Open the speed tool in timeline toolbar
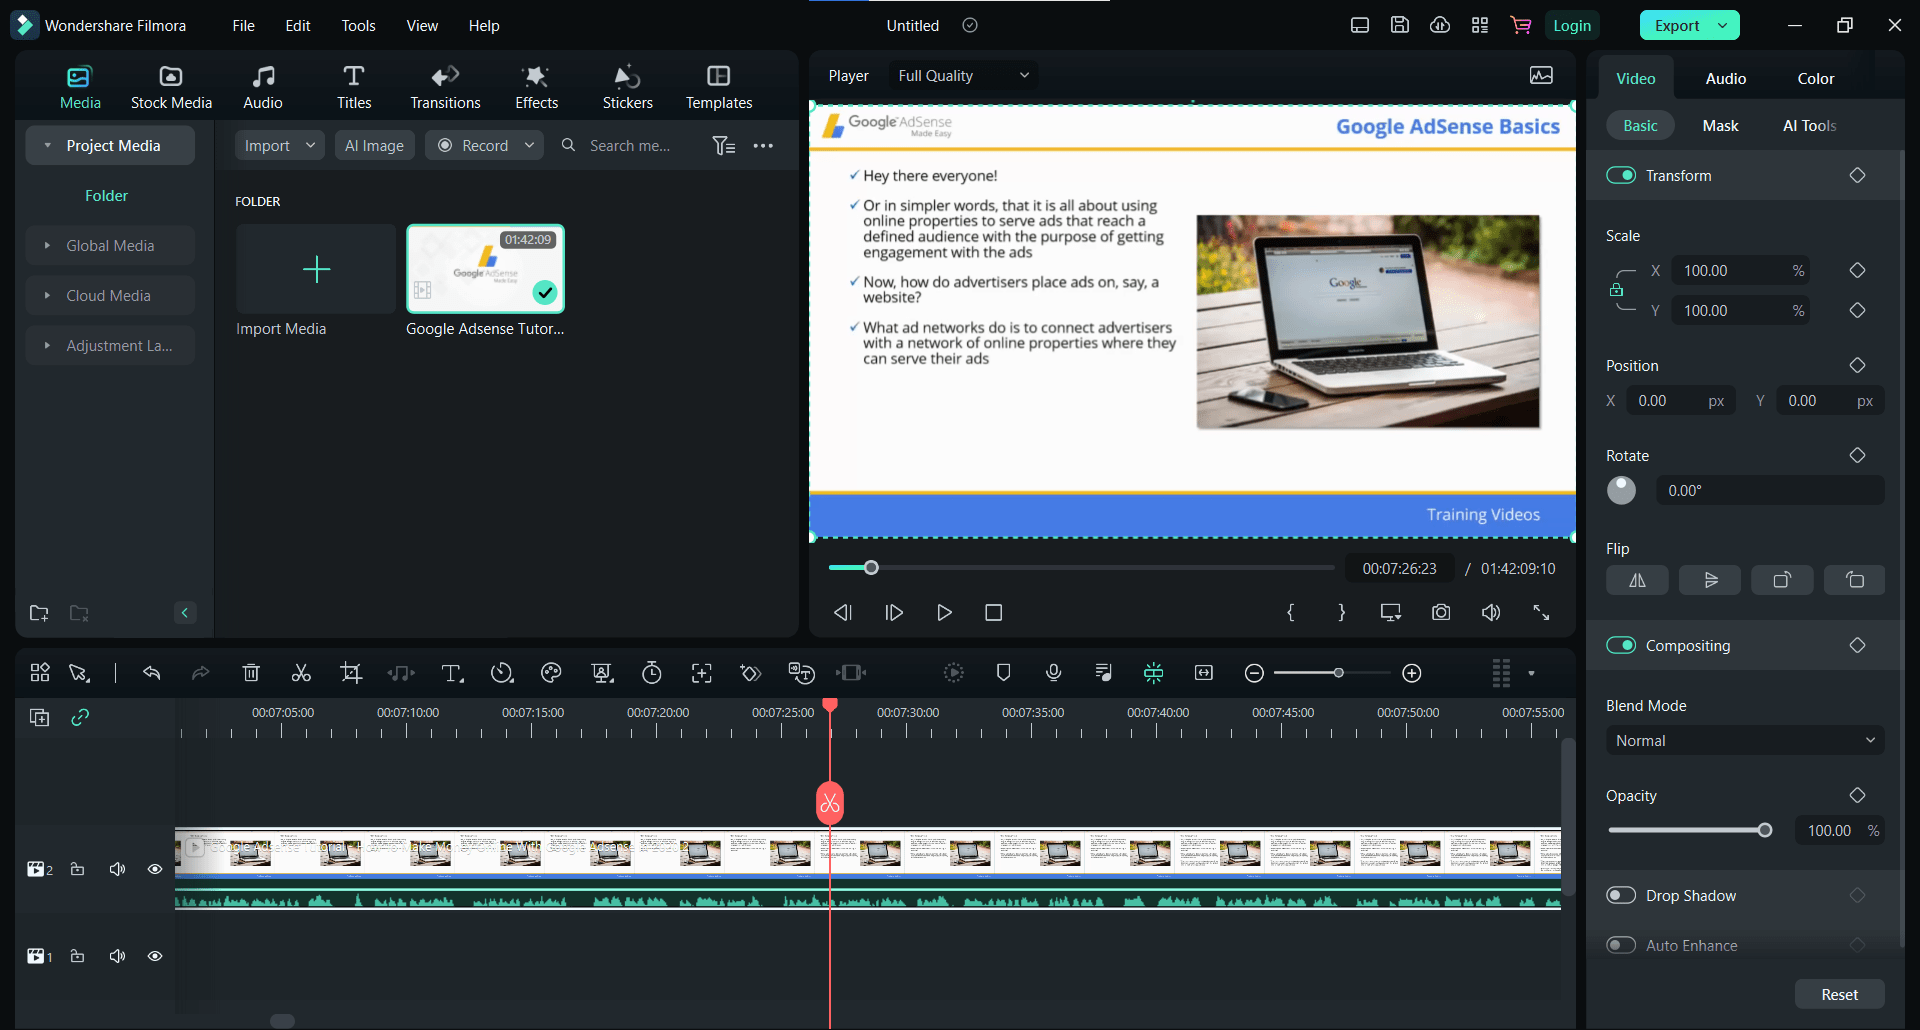 click(x=502, y=673)
